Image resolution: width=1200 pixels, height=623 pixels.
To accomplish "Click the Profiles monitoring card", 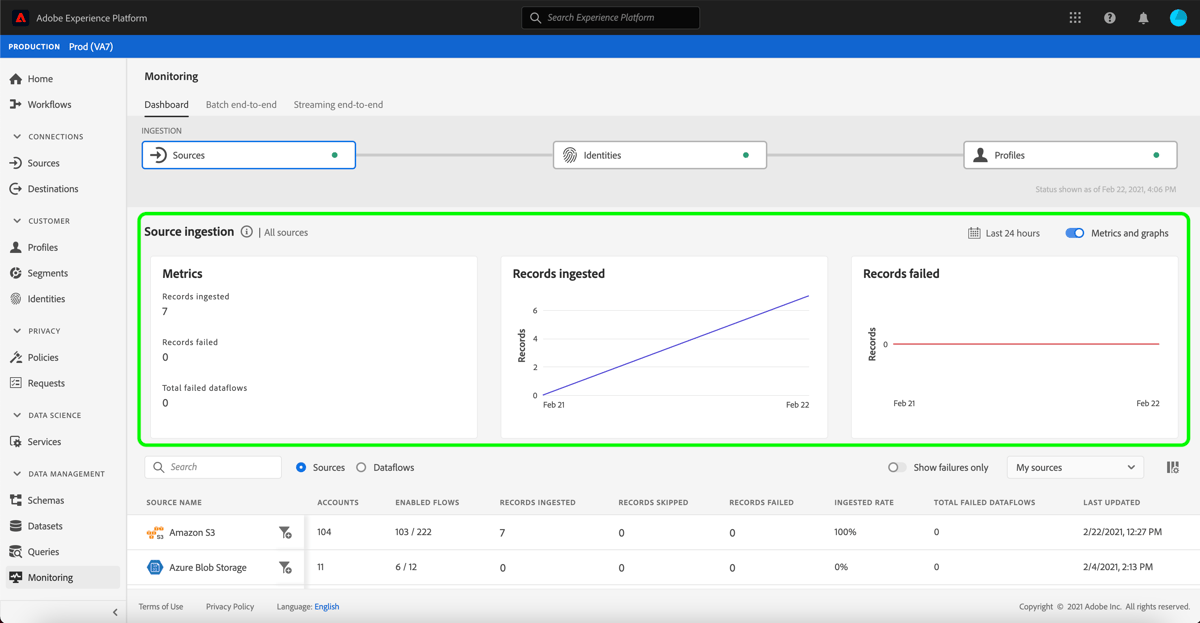I will 1069,155.
